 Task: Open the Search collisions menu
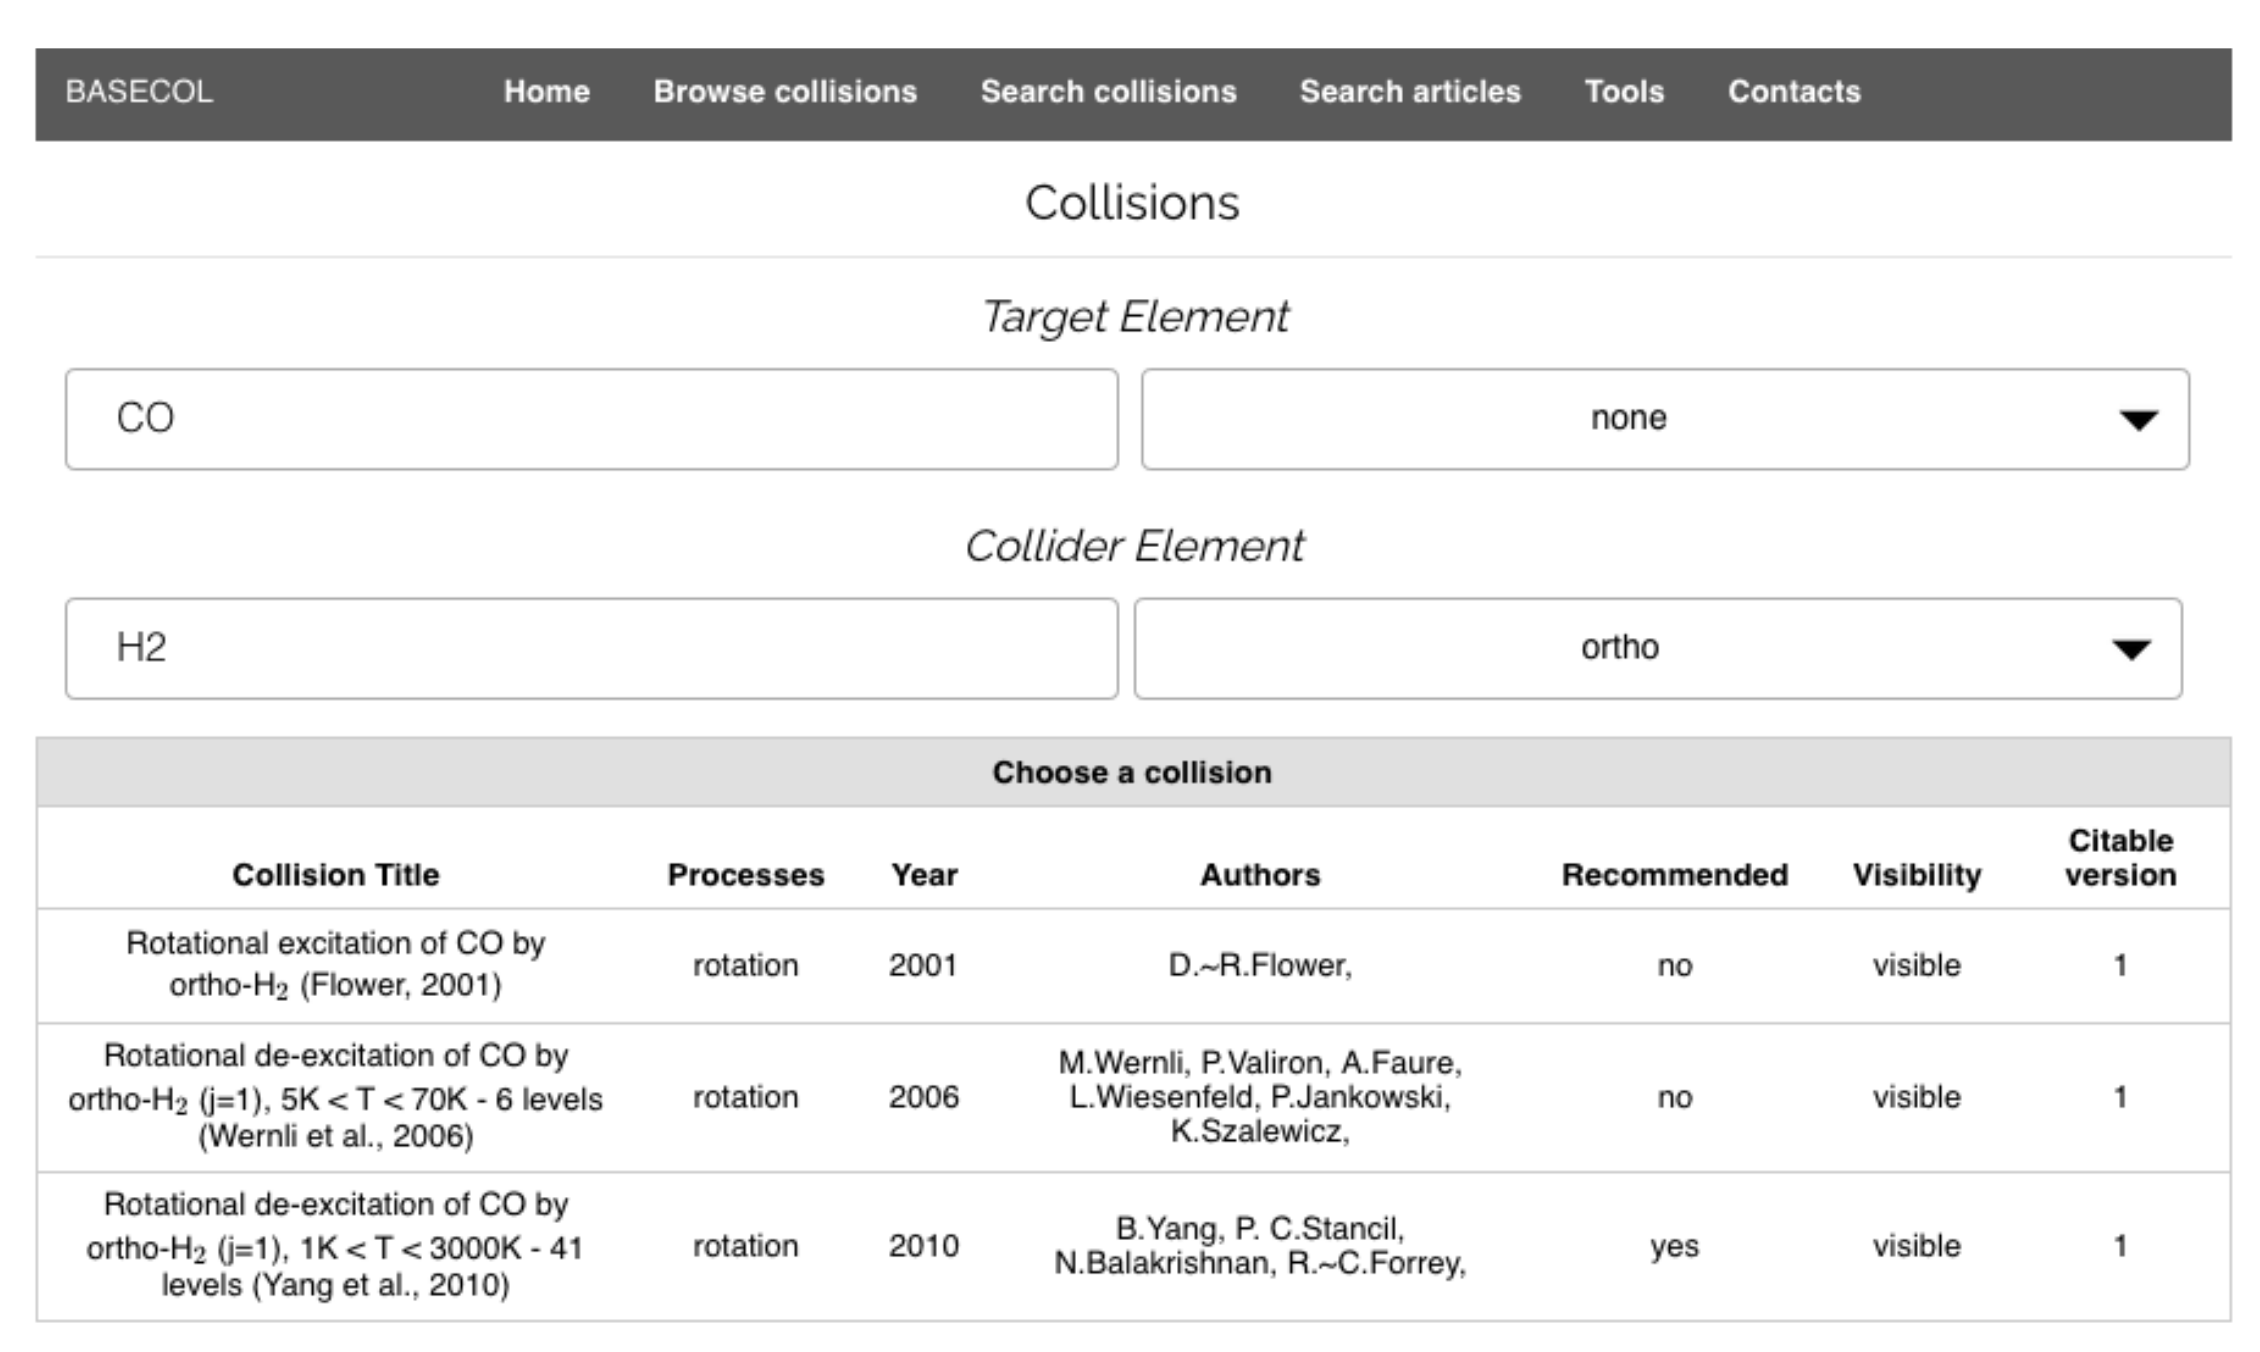(x=1108, y=92)
